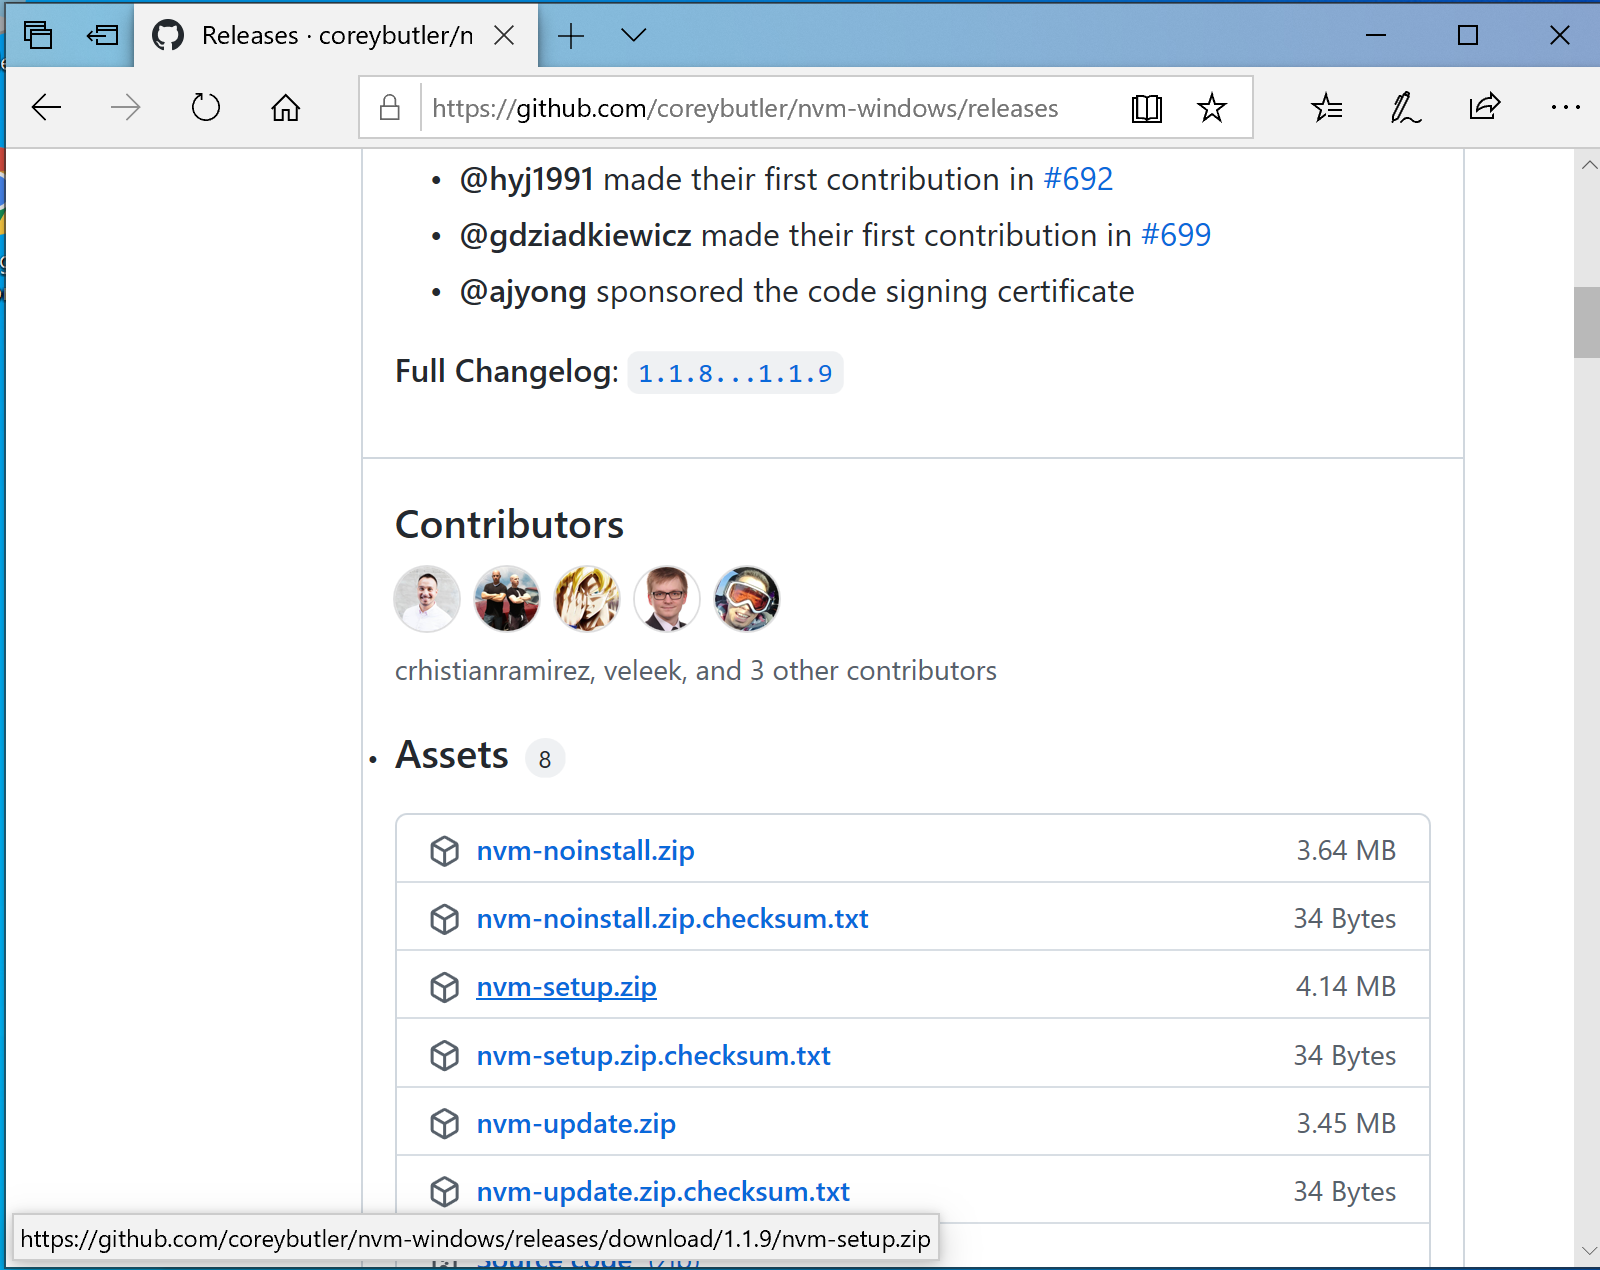This screenshot has height=1270, width=1600.
Task: Download nvm-noinstall.zip asset
Action: pos(586,850)
